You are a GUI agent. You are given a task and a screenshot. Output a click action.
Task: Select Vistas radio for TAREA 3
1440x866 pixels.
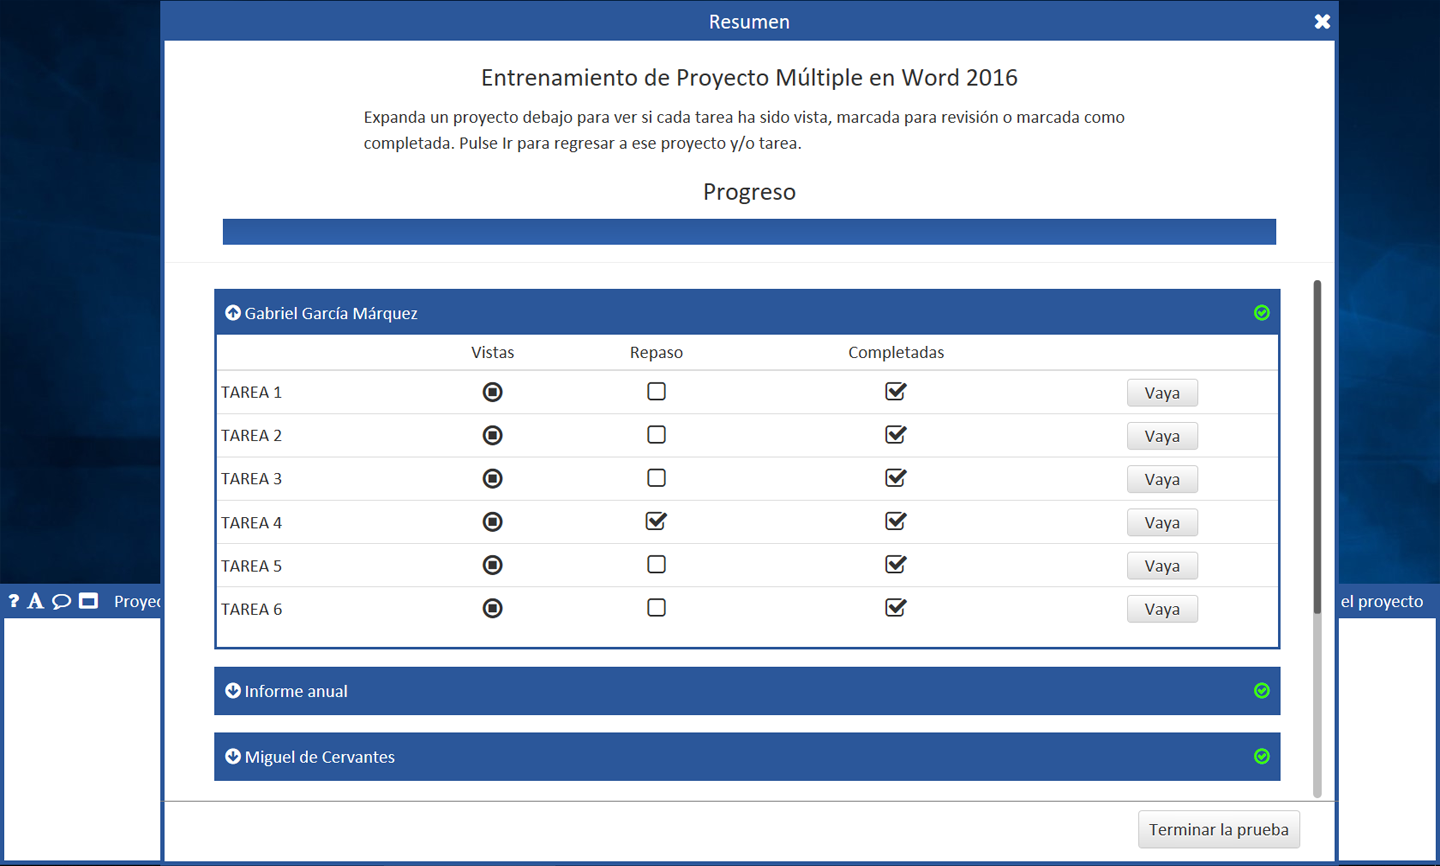click(x=492, y=479)
